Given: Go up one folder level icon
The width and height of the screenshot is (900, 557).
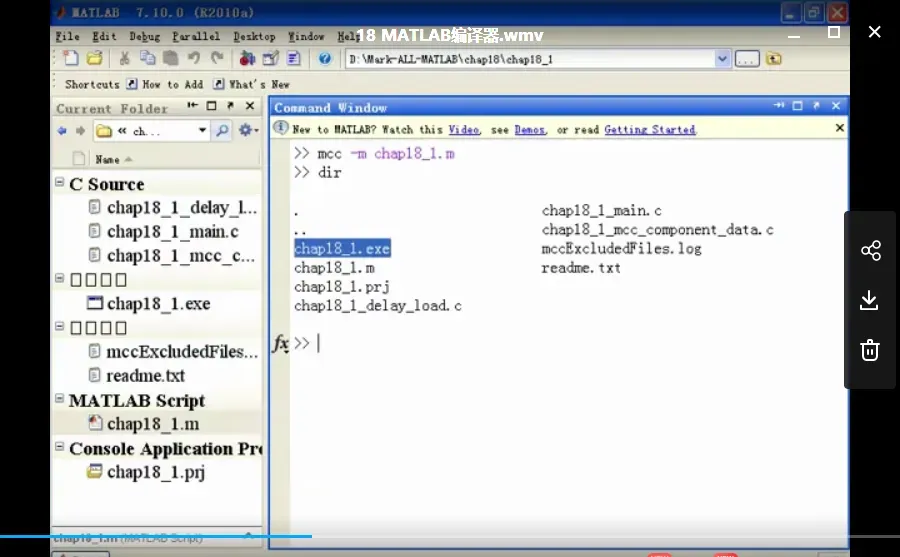Looking at the screenshot, I should 774,59.
